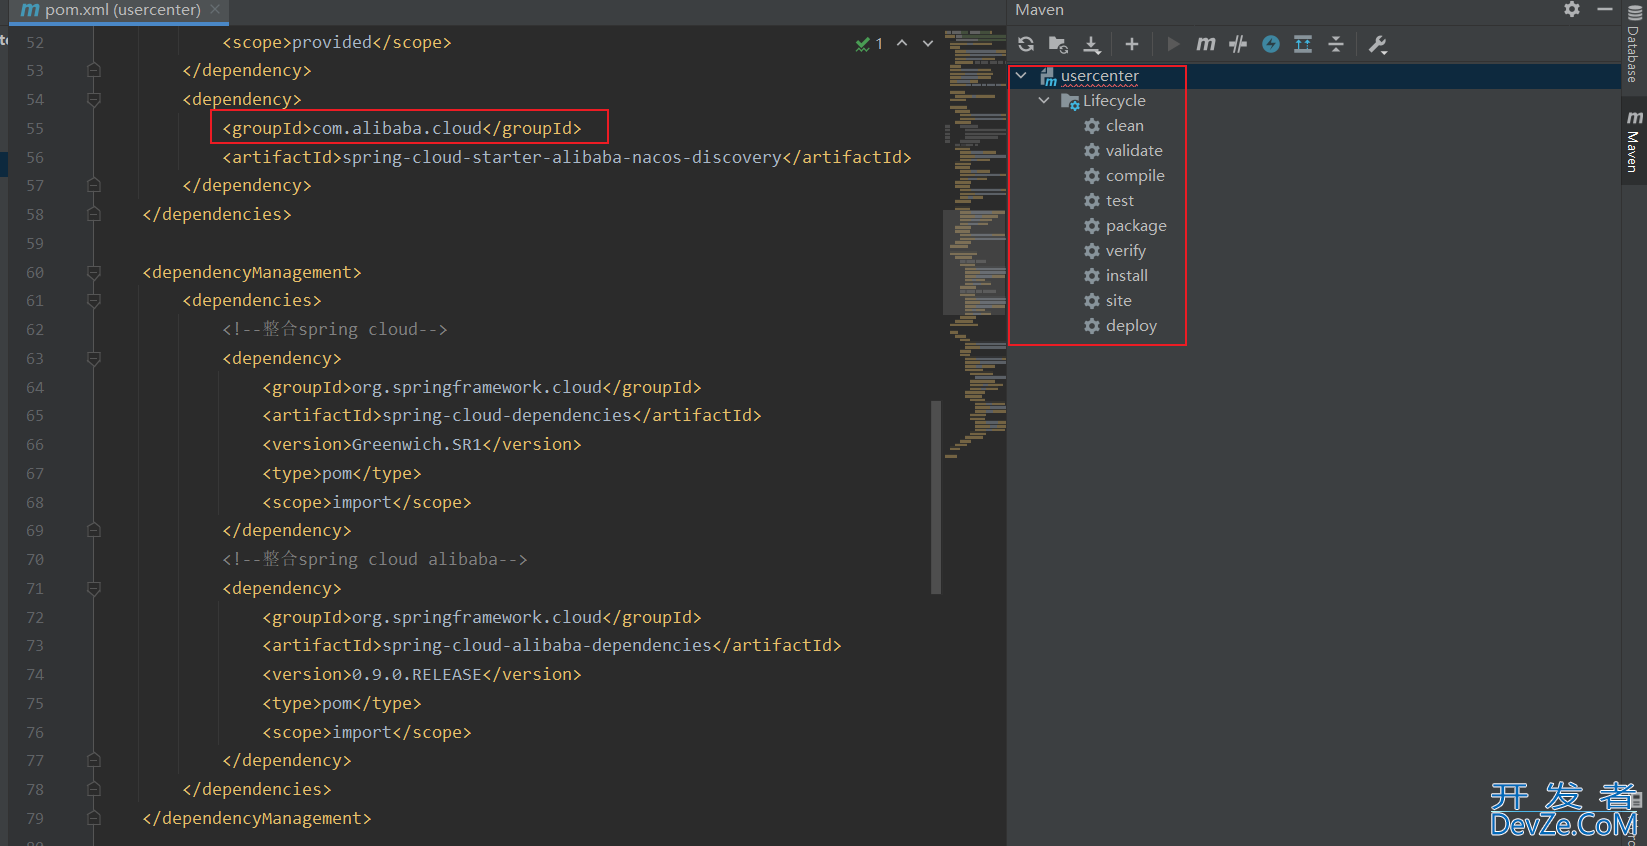Go to previous highlighted problem arrow
Viewport: 1647px width, 846px height.
pyautogui.click(x=902, y=44)
